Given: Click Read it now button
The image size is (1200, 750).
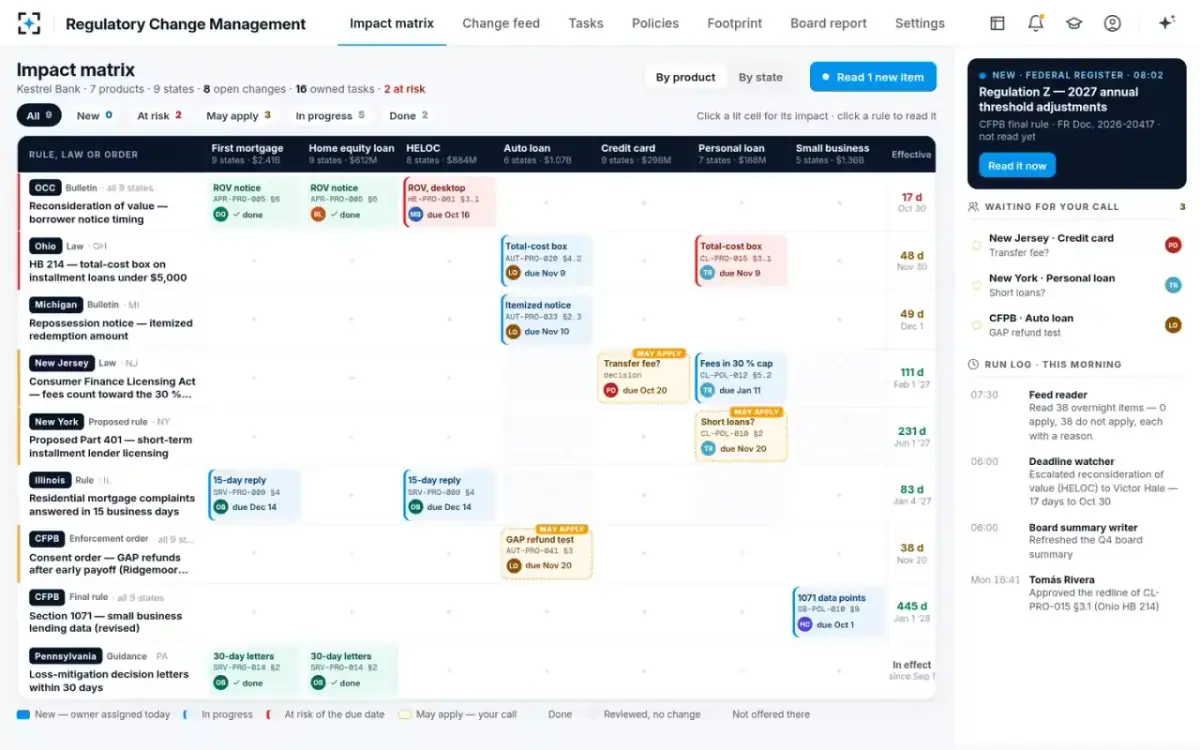Looking at the screenshot, I should click(1017, 166).
